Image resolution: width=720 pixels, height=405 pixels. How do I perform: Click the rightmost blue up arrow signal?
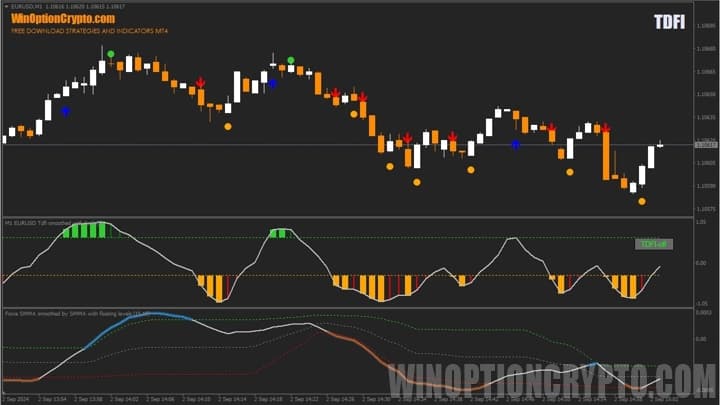coord(516,145)
